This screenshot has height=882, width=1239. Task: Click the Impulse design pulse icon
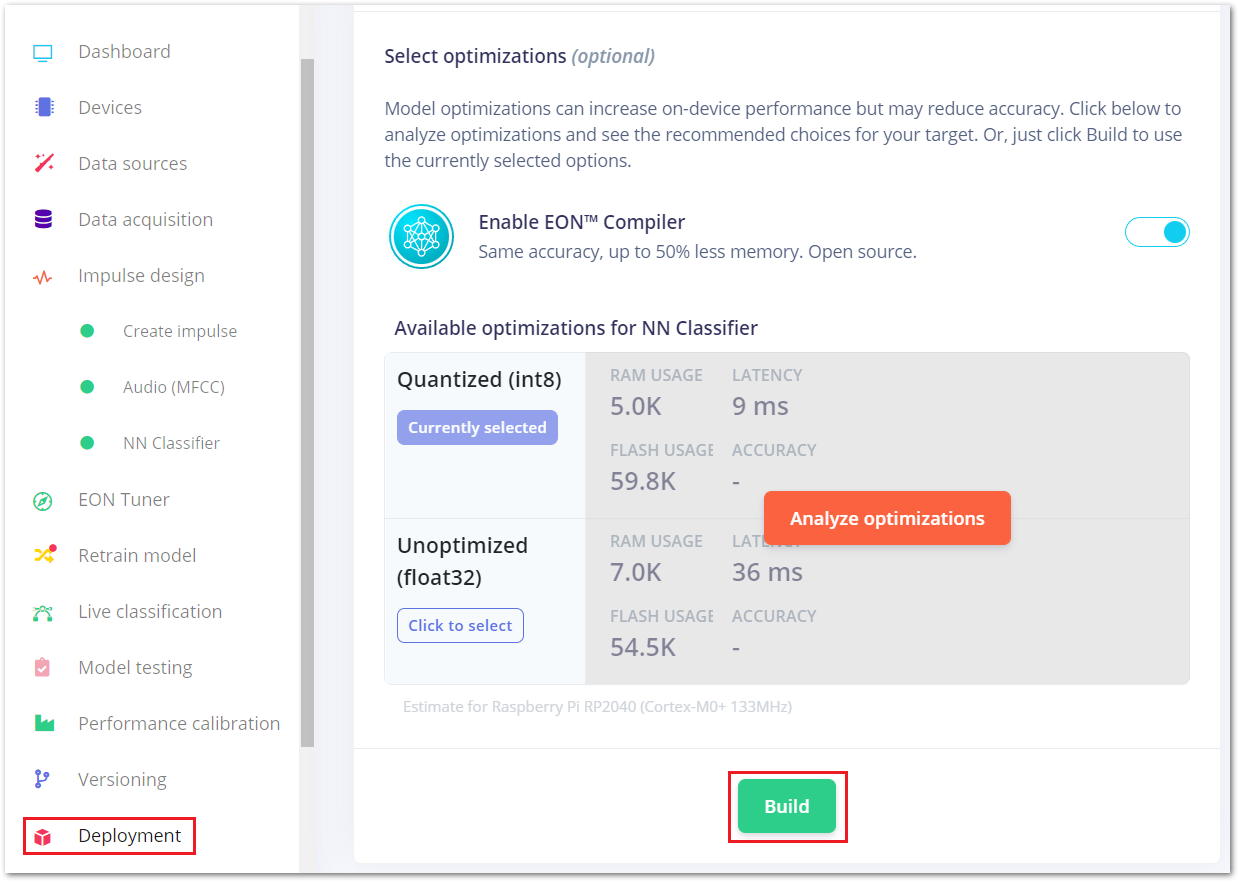point(43,277)
